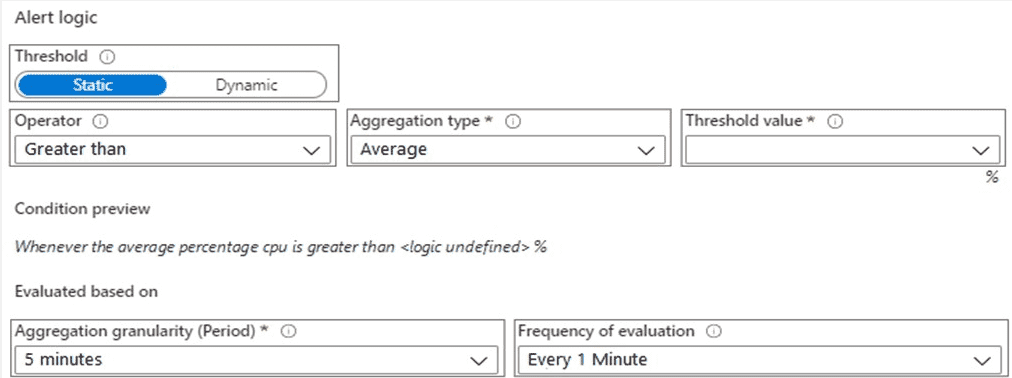Viewport: 1012px width, 378px height.
Task: Expand the Aggregation type dropdown showing Average
Action: [x=509, y=149]
